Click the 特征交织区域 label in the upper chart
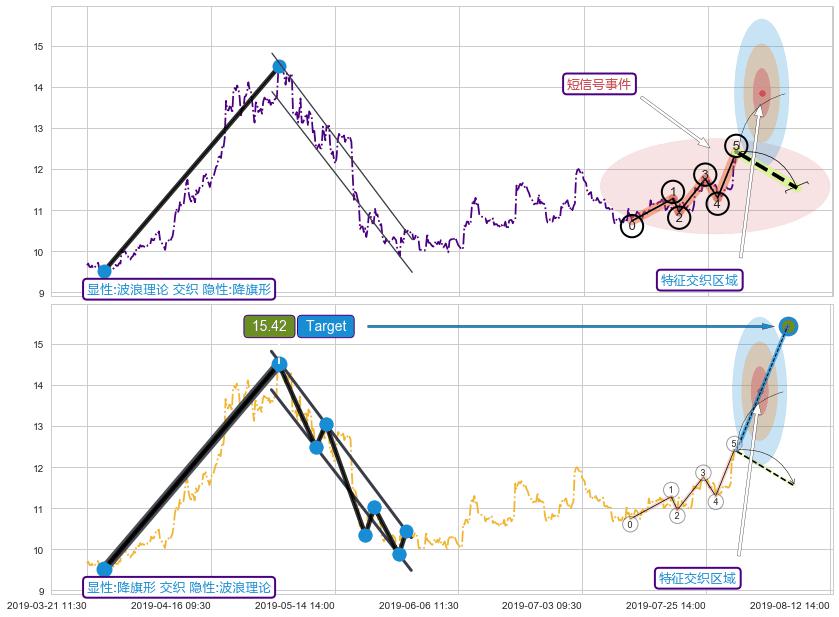The image size is (839, 617). (x=700, y=280)
